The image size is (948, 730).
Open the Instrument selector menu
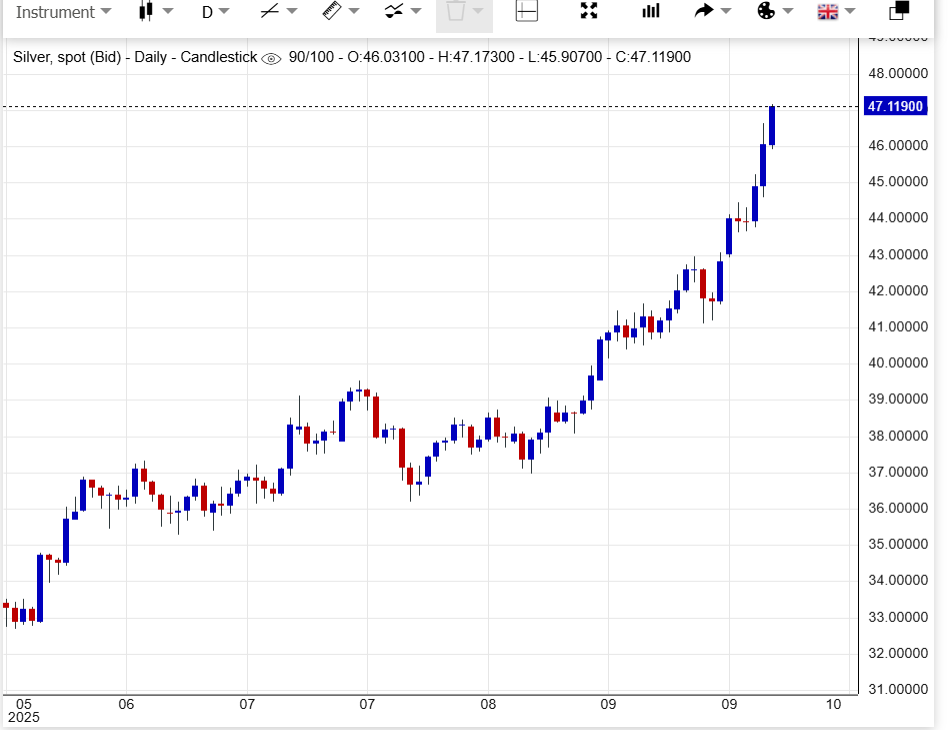point(63,12)
